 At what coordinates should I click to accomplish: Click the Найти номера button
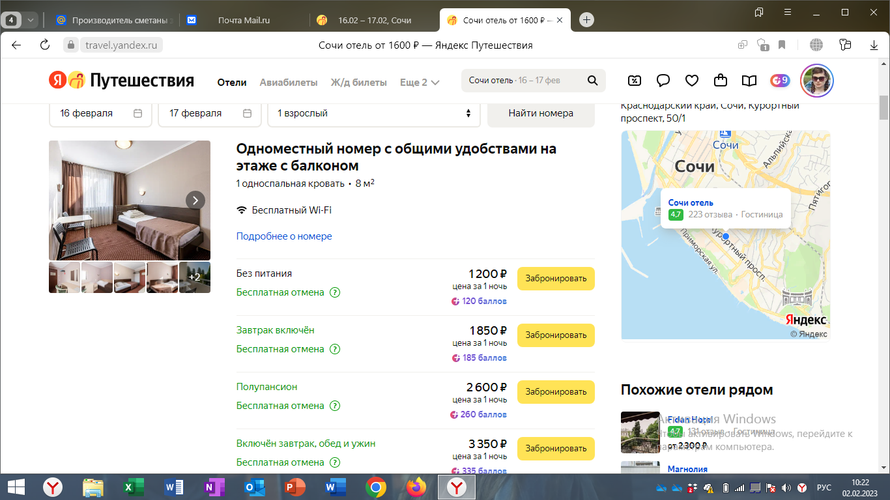pyautogui.click(x=540, y=114)
